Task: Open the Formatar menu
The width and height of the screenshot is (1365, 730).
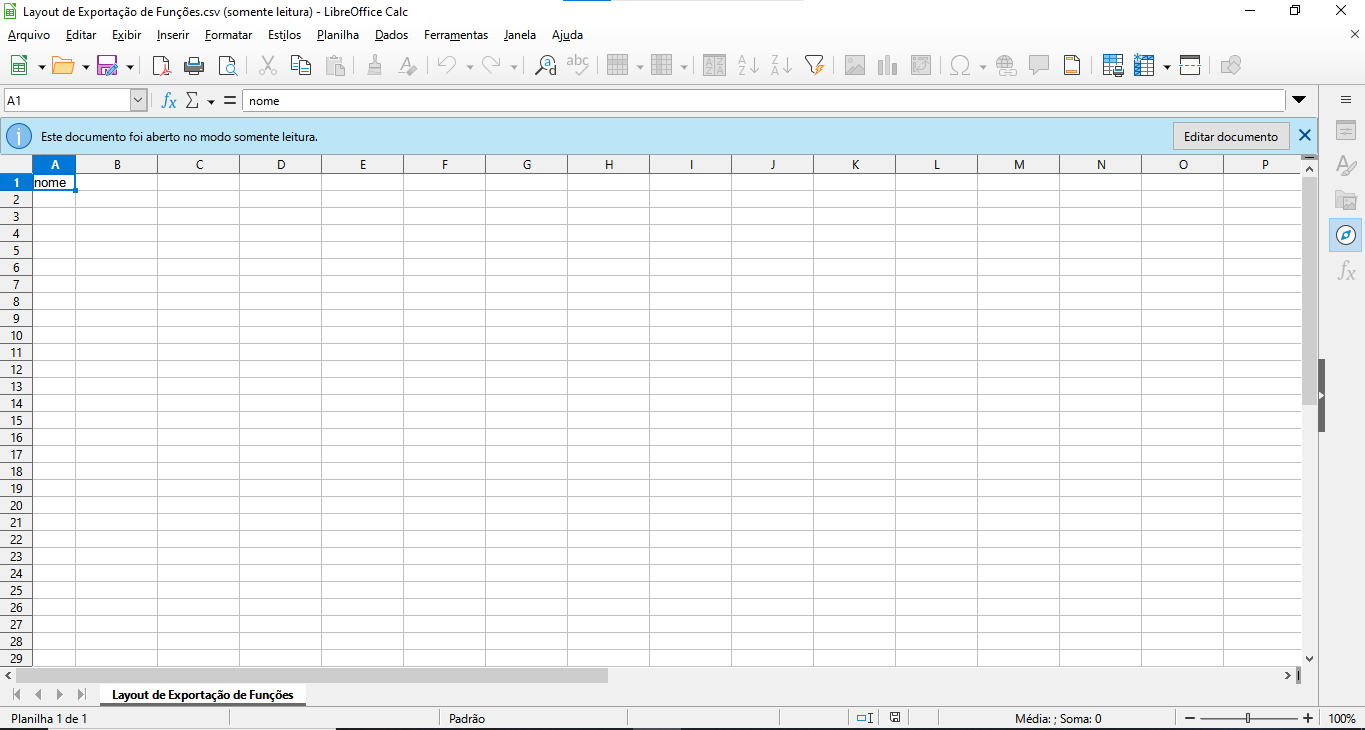Action: 228,35
